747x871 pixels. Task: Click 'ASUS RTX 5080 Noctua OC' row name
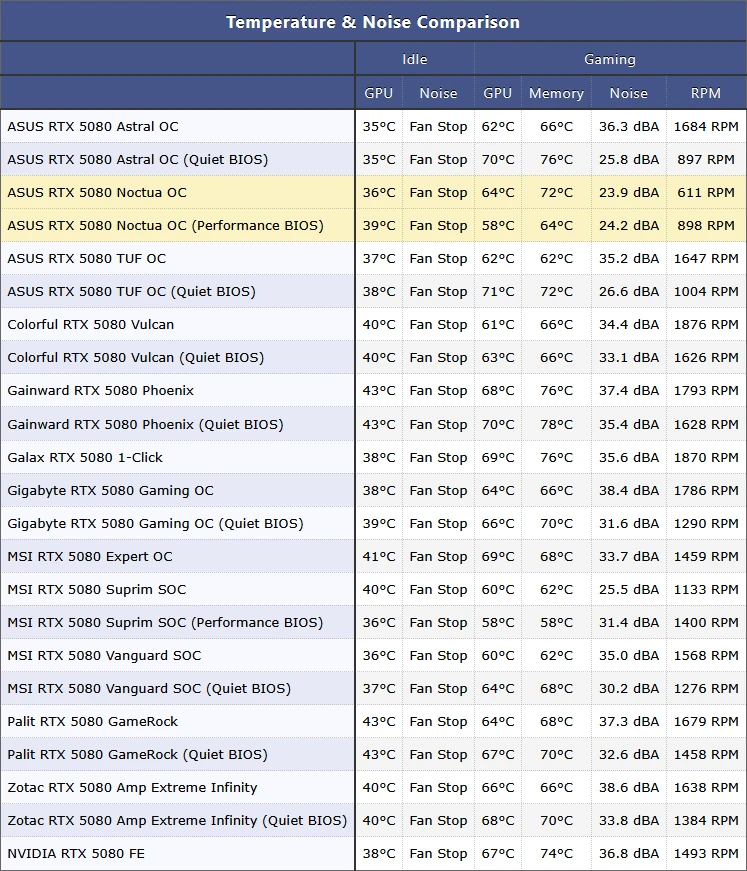tap(97, 192)
